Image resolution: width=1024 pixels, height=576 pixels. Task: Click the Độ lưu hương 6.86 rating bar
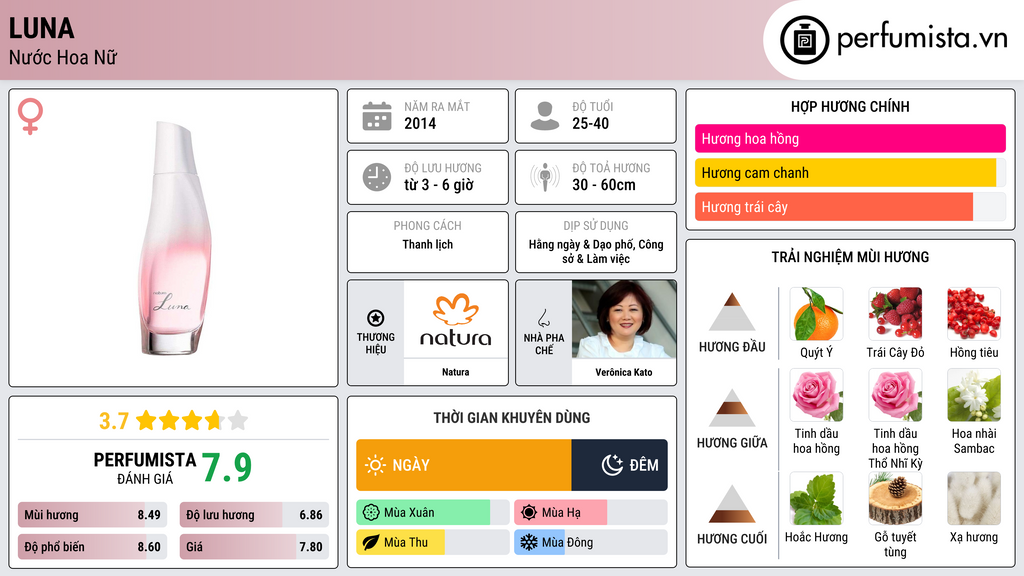(x=254, y=515)
